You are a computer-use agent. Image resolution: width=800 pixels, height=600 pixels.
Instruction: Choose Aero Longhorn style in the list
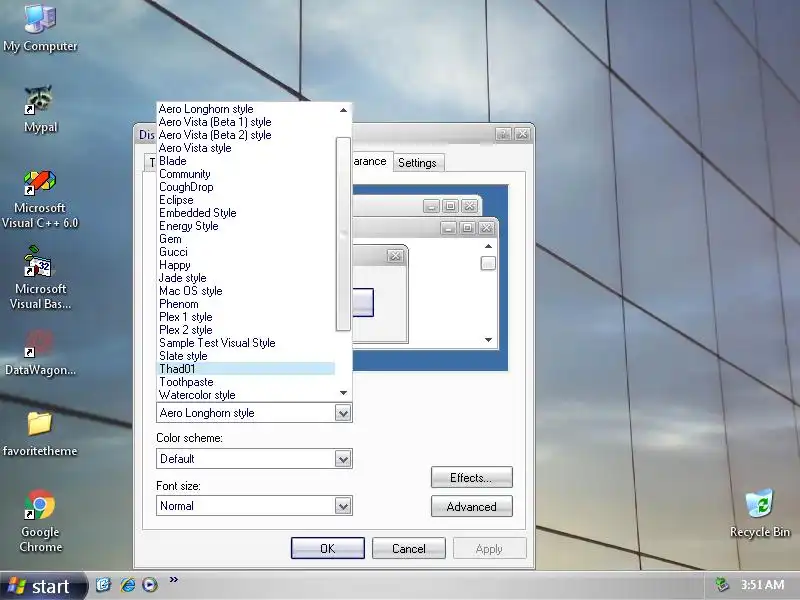245,109
